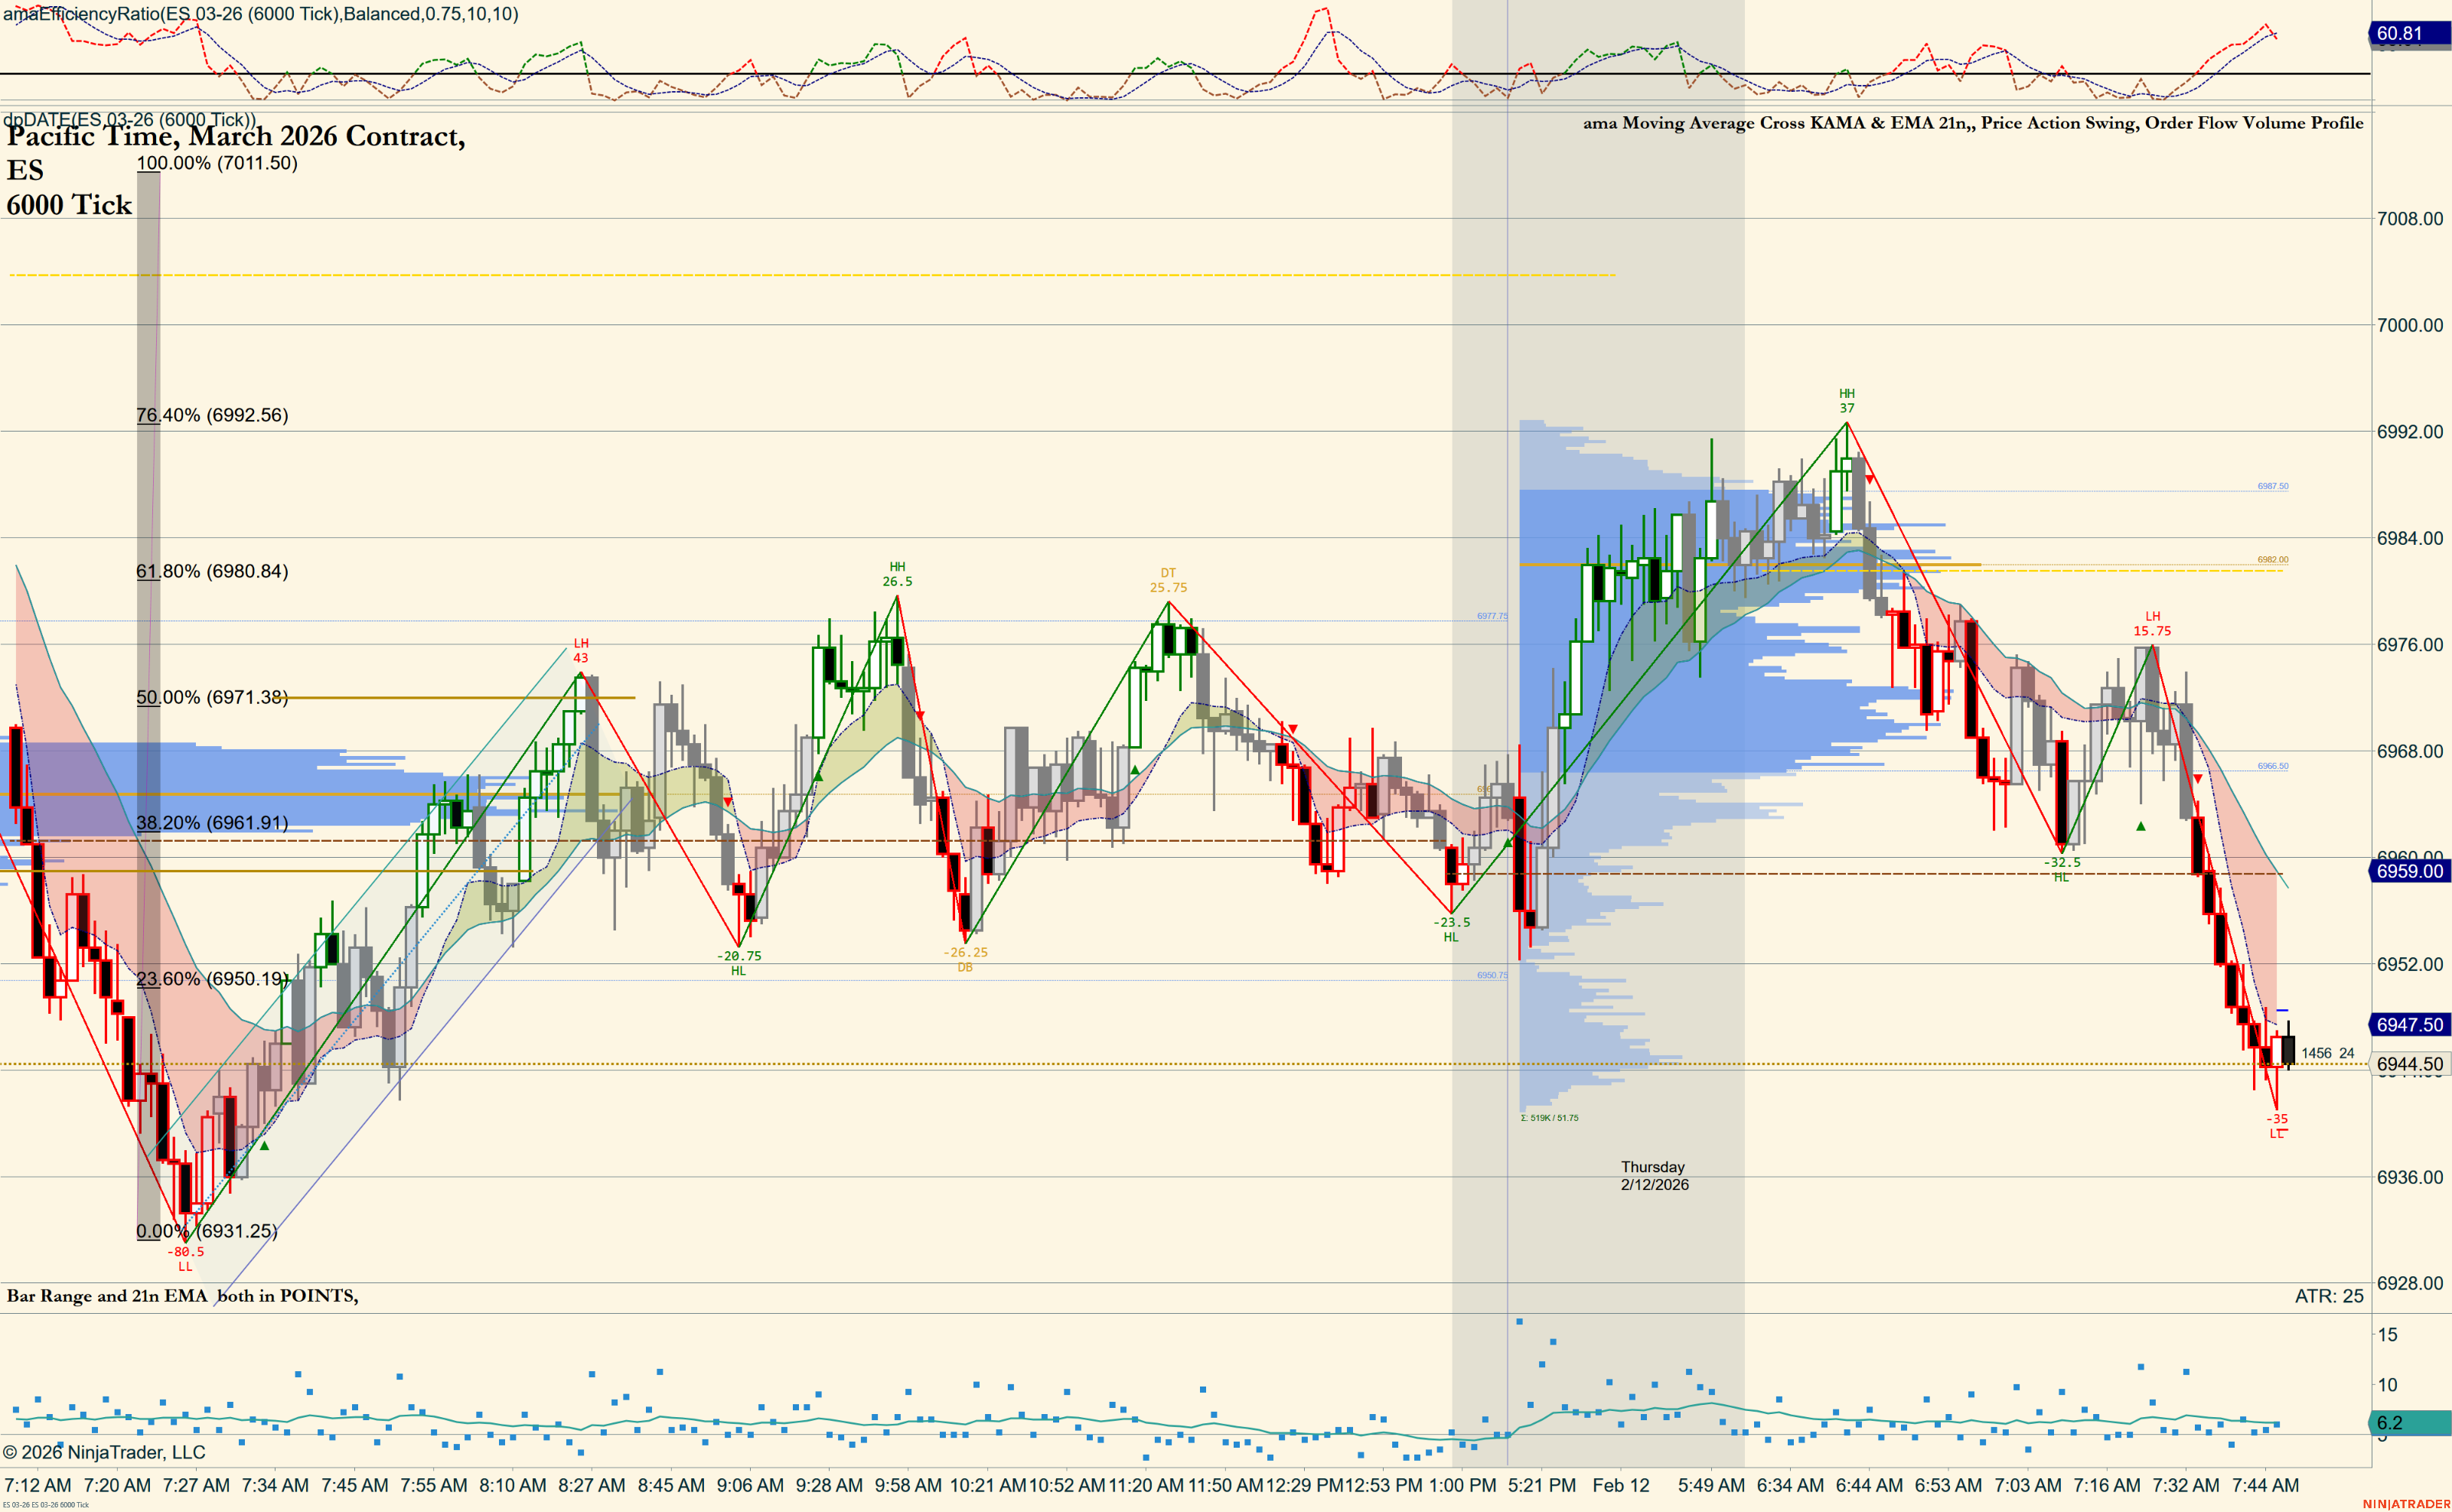The width and height of the screenshot is (2452, 1512).
Task: Click the 61.80% (6980.84) Fibonacci label
Action: [212, 571]
